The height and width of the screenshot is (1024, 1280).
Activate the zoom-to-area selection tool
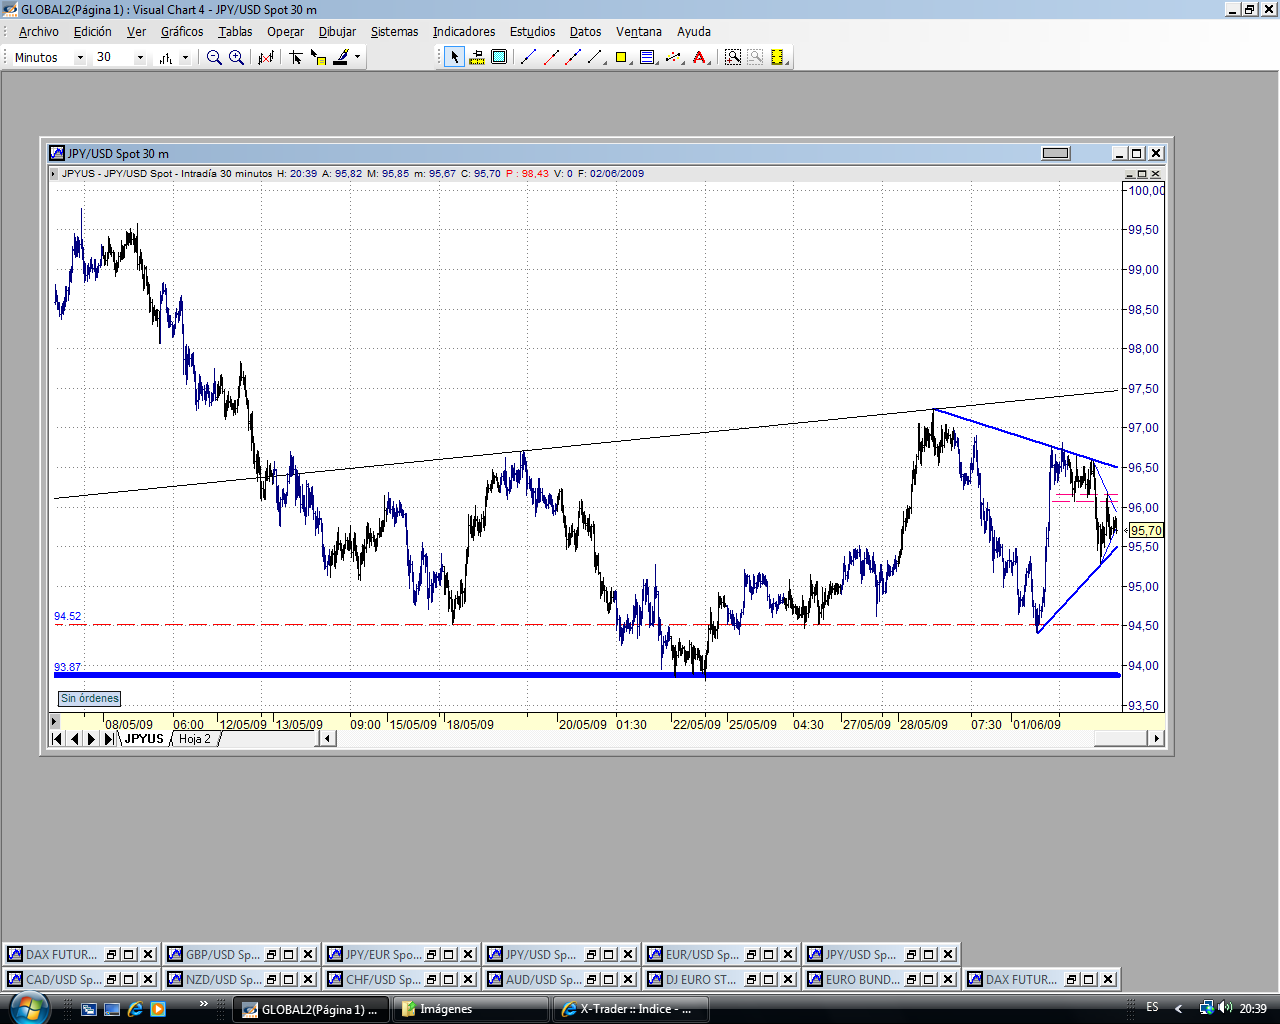tap(733, 58)
